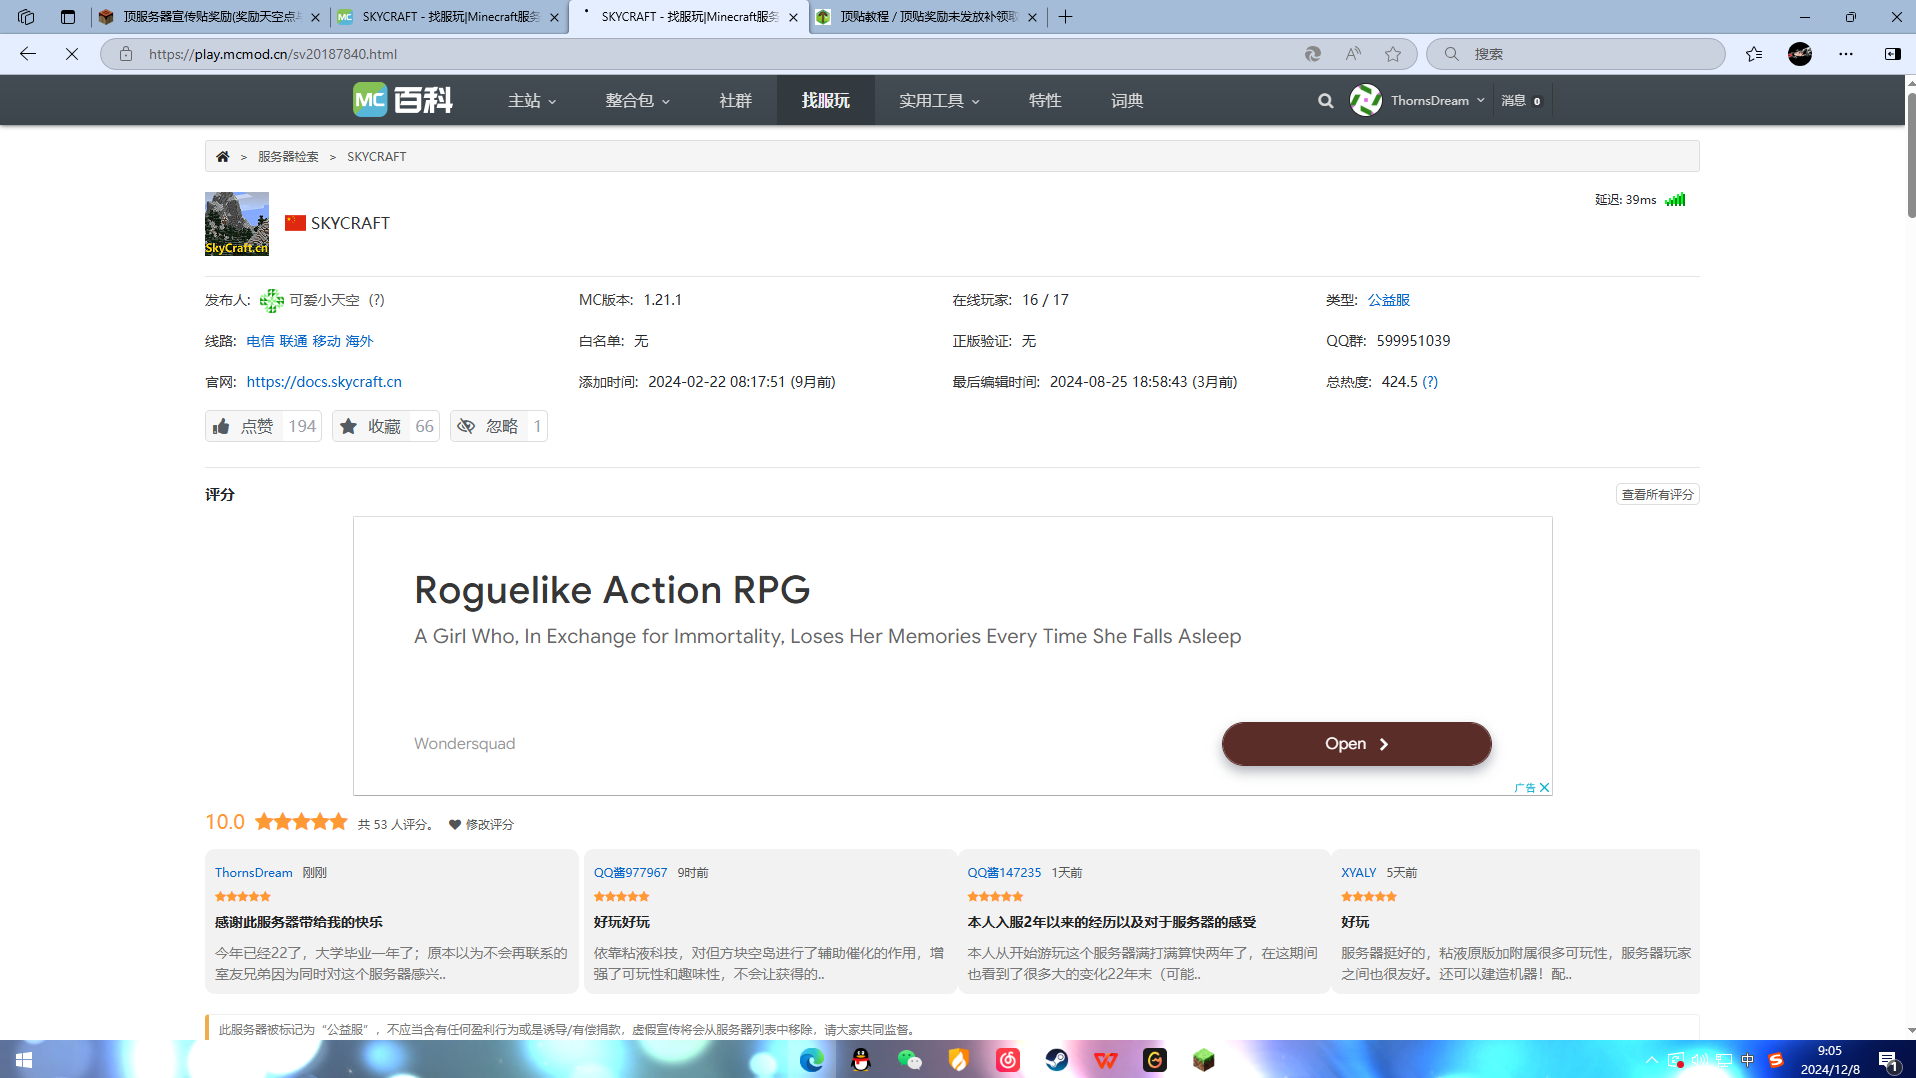This screenshot has width=1916, height=1078.
Task: Click the MC百科 site logo
Action: tap(403, 100)
